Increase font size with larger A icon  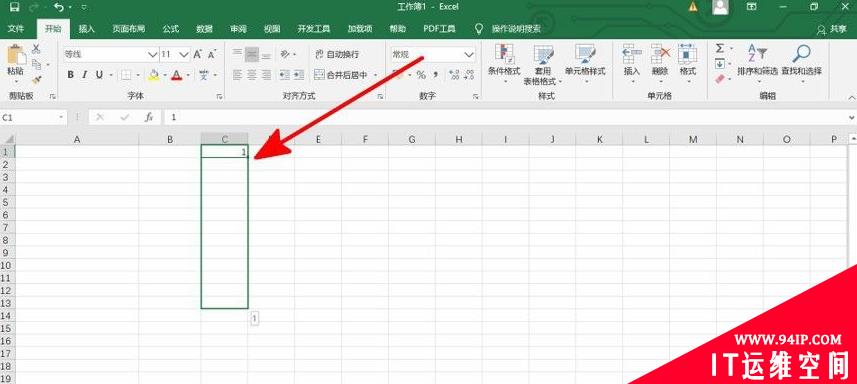click(198, 54)
